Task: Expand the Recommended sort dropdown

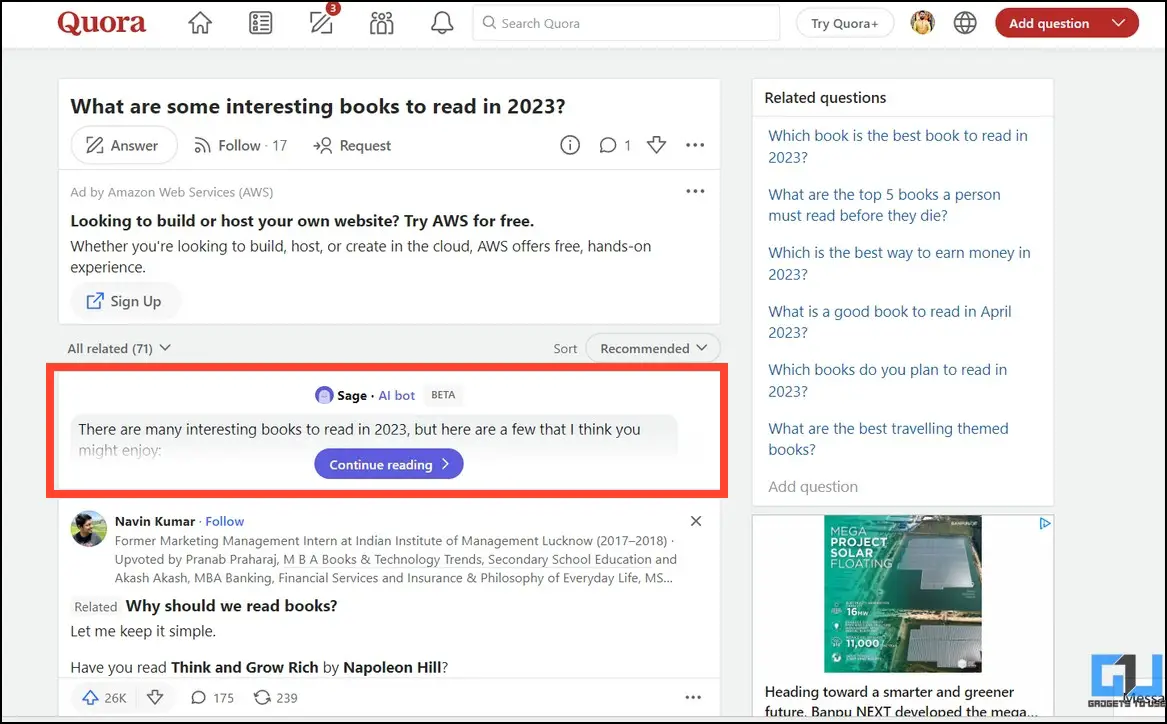Action: (x=653, y=348)
